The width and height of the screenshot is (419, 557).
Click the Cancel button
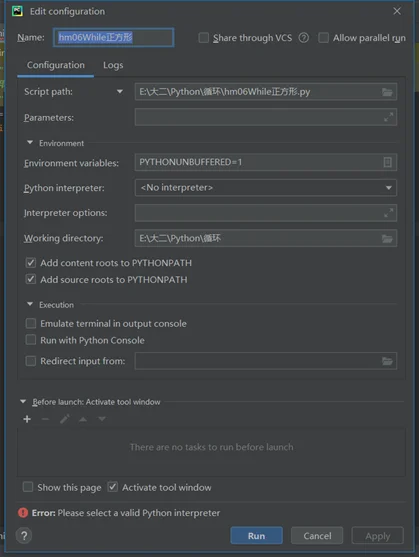click(317, 536)
